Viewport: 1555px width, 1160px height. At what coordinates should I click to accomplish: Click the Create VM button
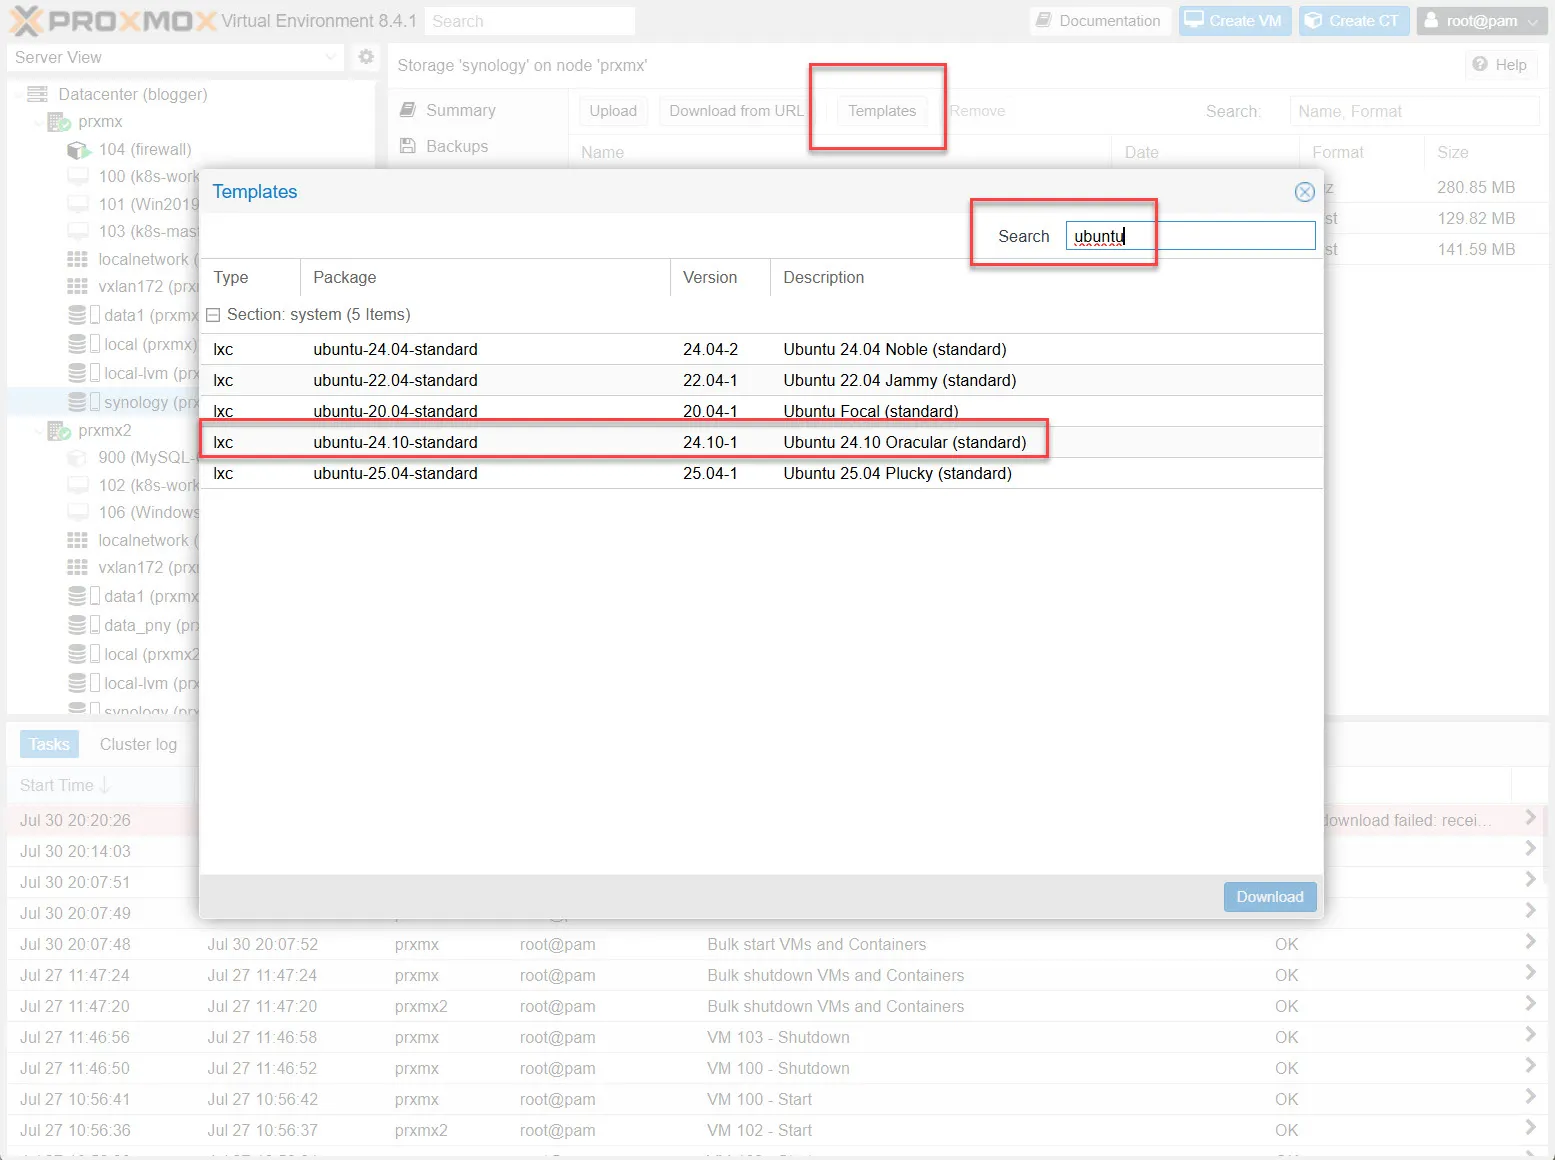coord(1234,21)
